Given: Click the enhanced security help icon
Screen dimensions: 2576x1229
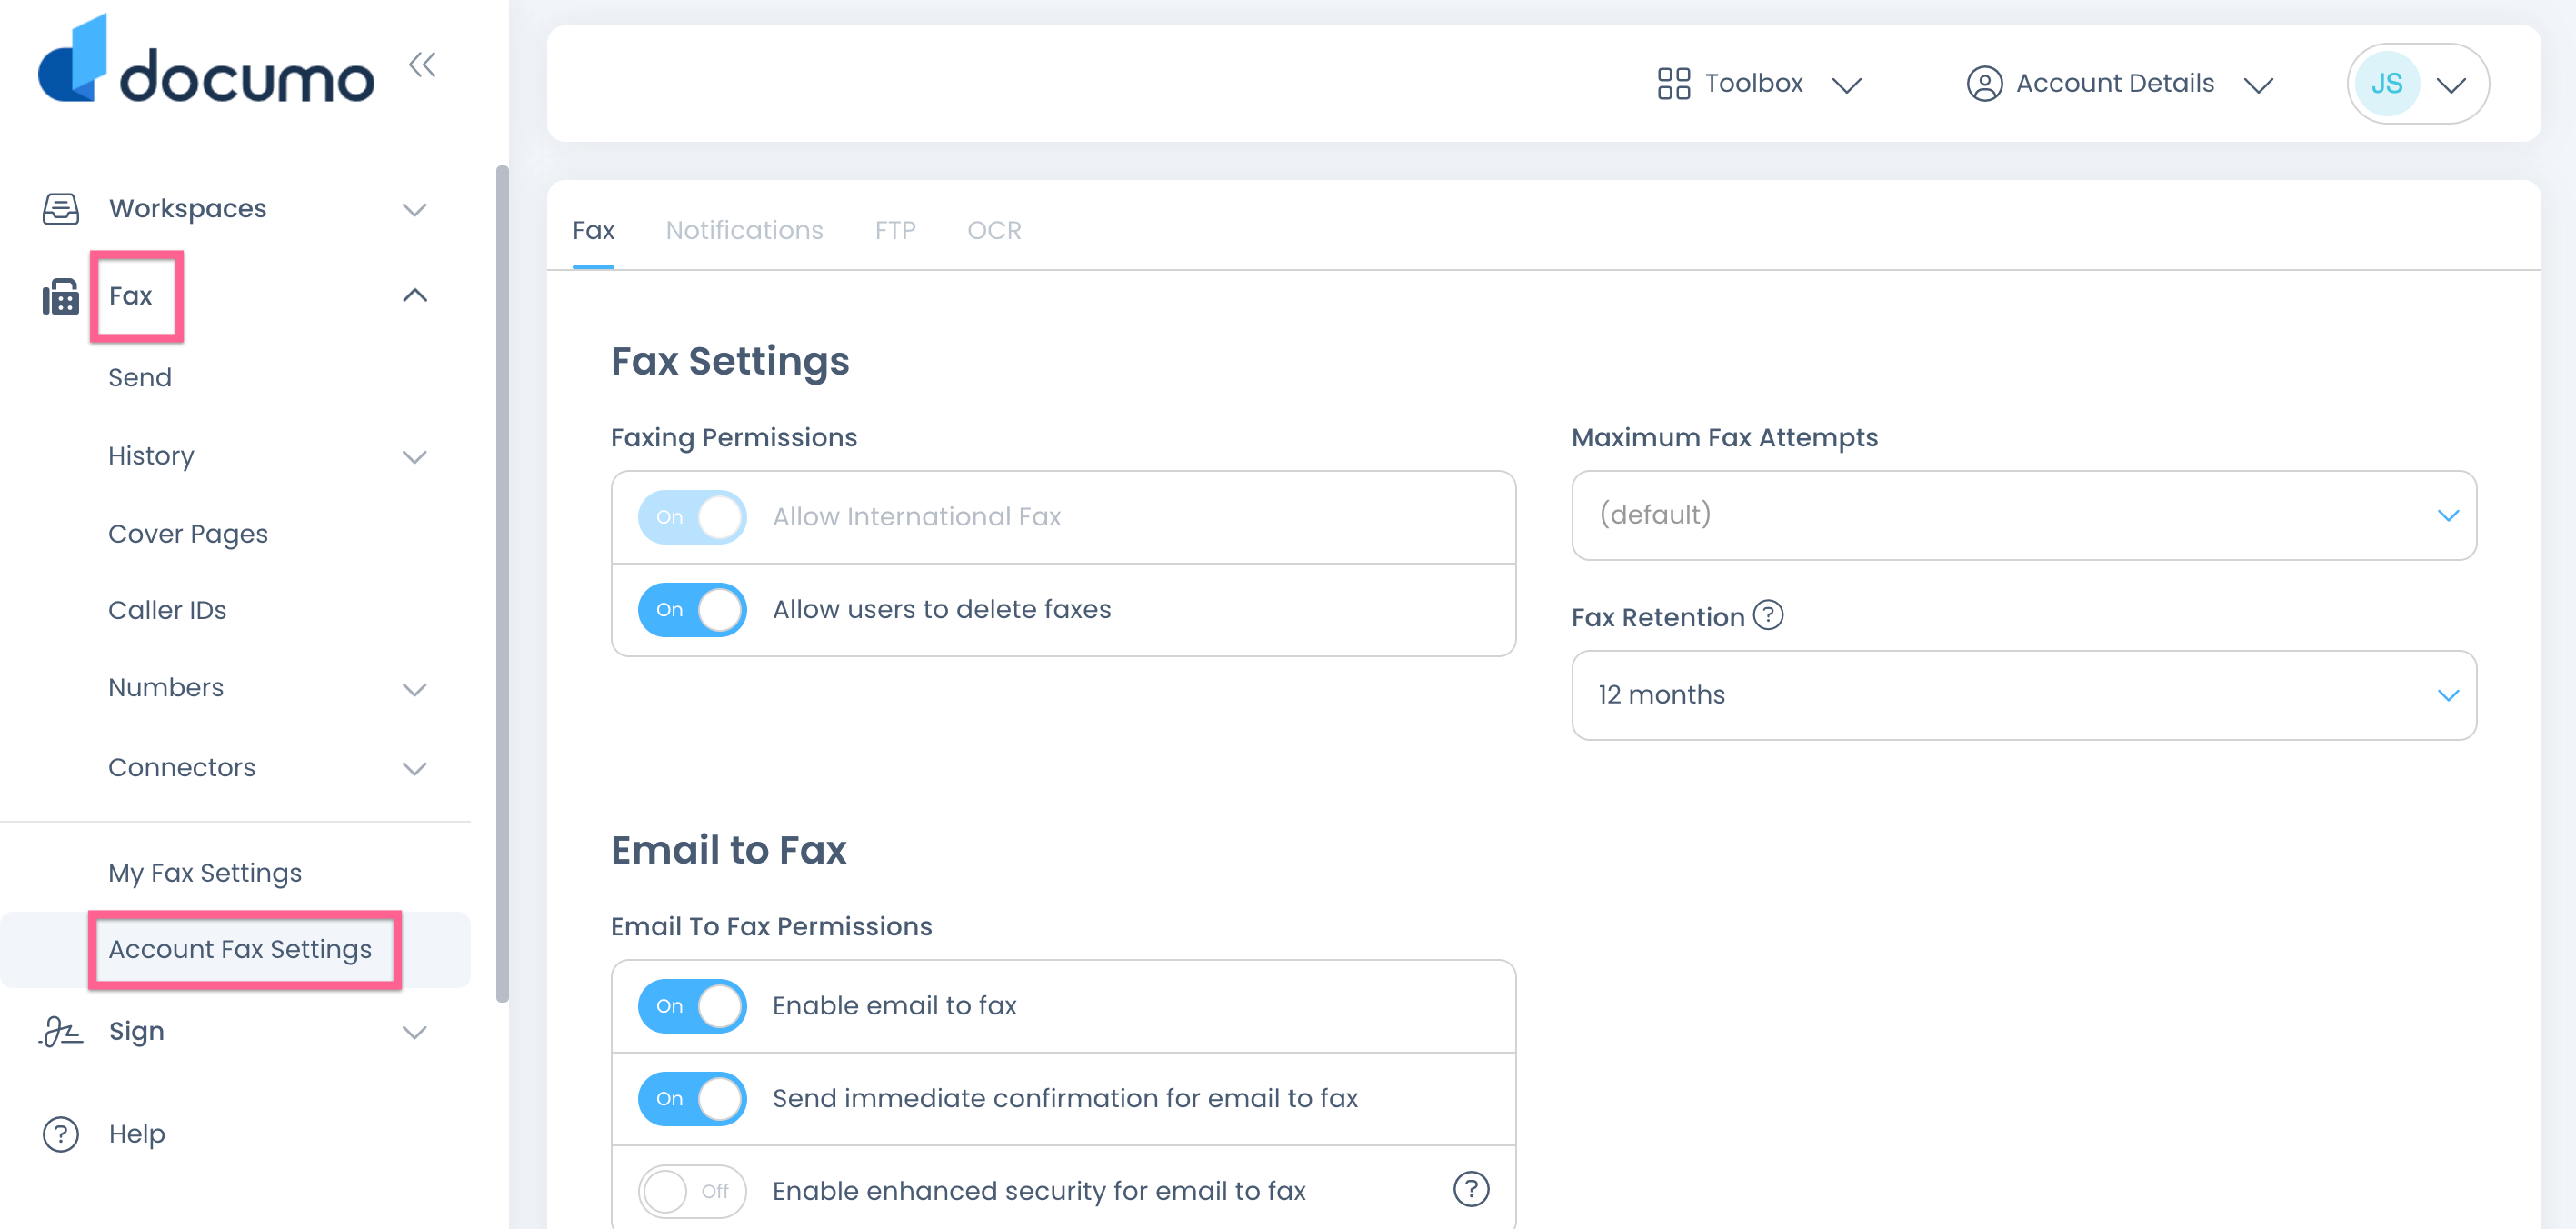Looking at the screenshot, I should pyautogui.click(x=1471, y=1190).
